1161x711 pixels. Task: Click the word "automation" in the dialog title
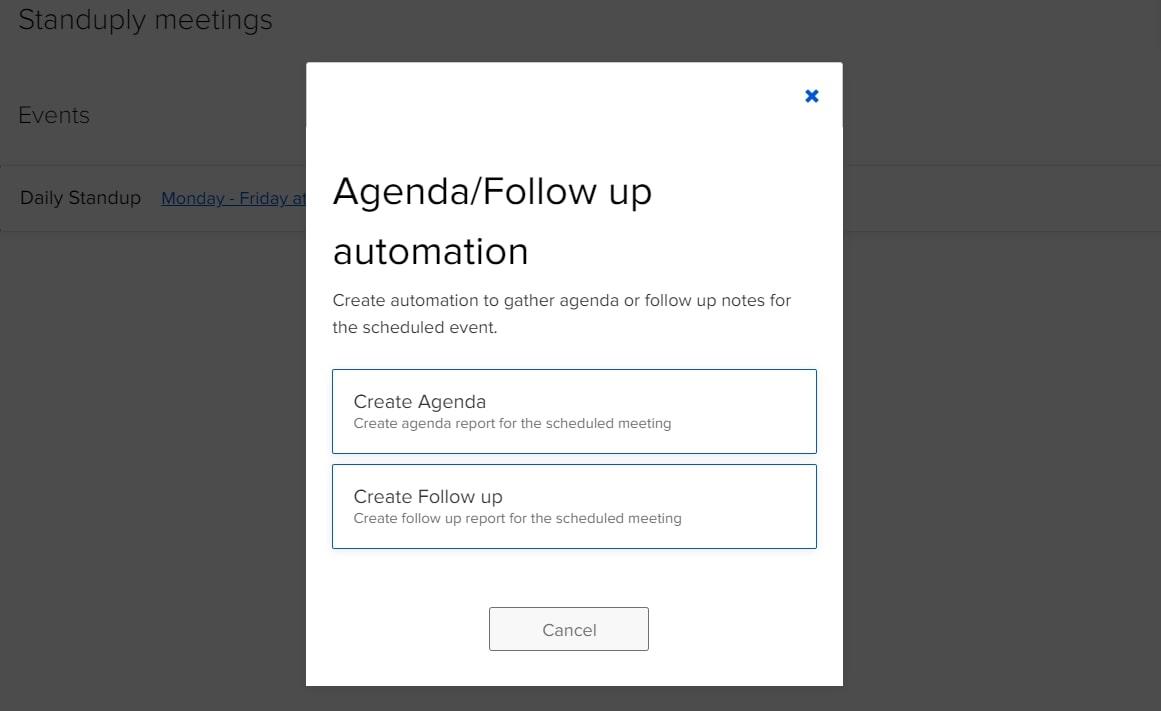pos(430,250)
